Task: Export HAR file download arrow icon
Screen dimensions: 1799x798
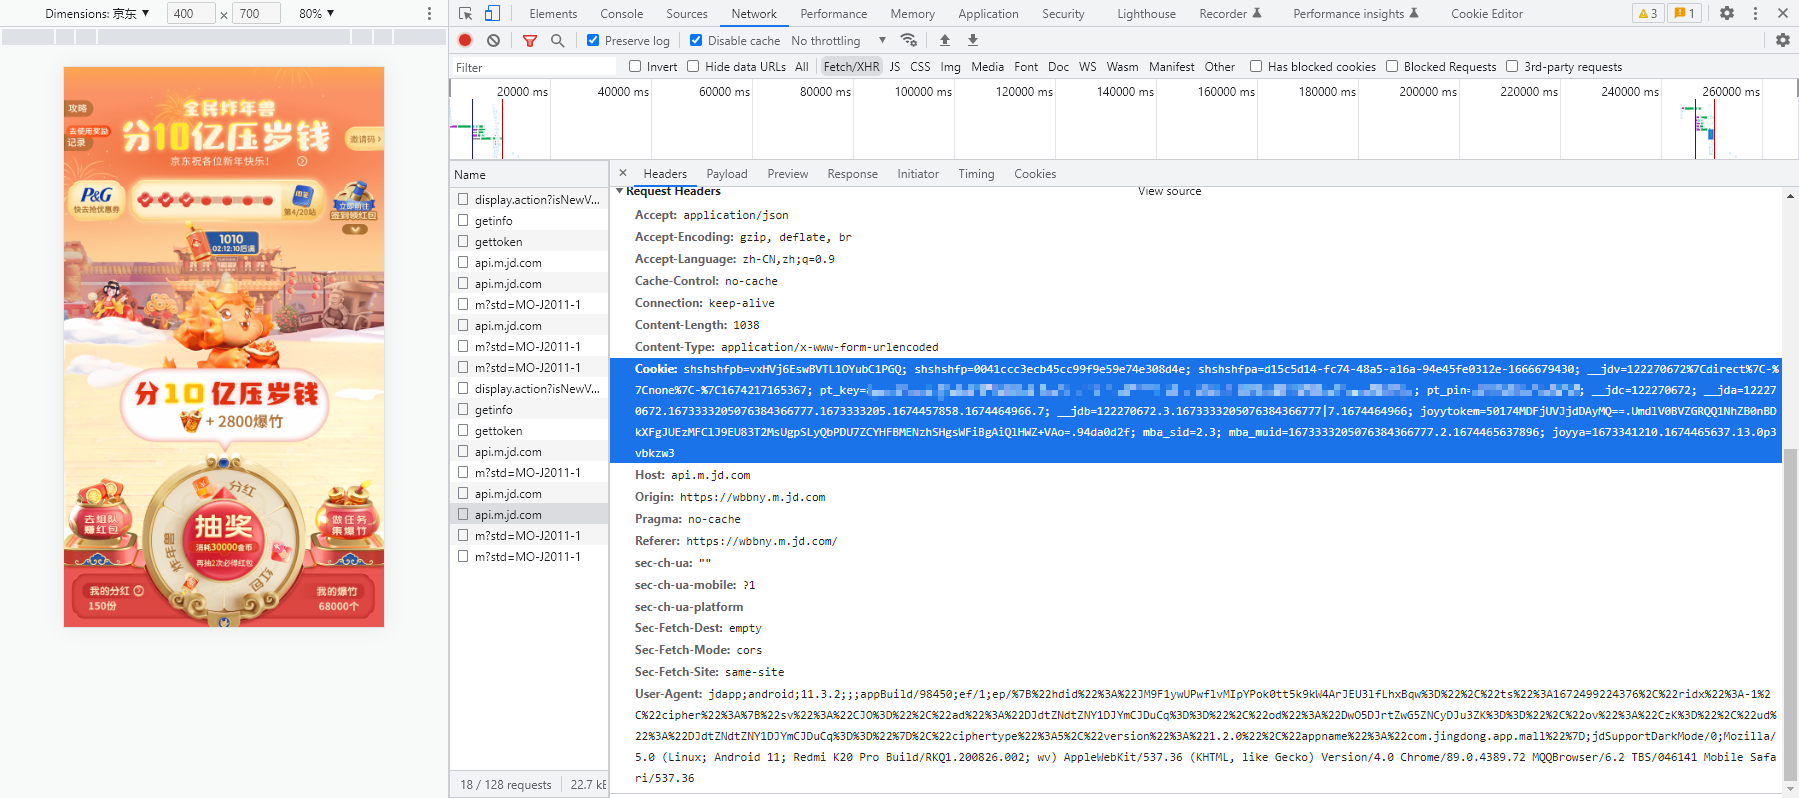Action: point(973,40)
